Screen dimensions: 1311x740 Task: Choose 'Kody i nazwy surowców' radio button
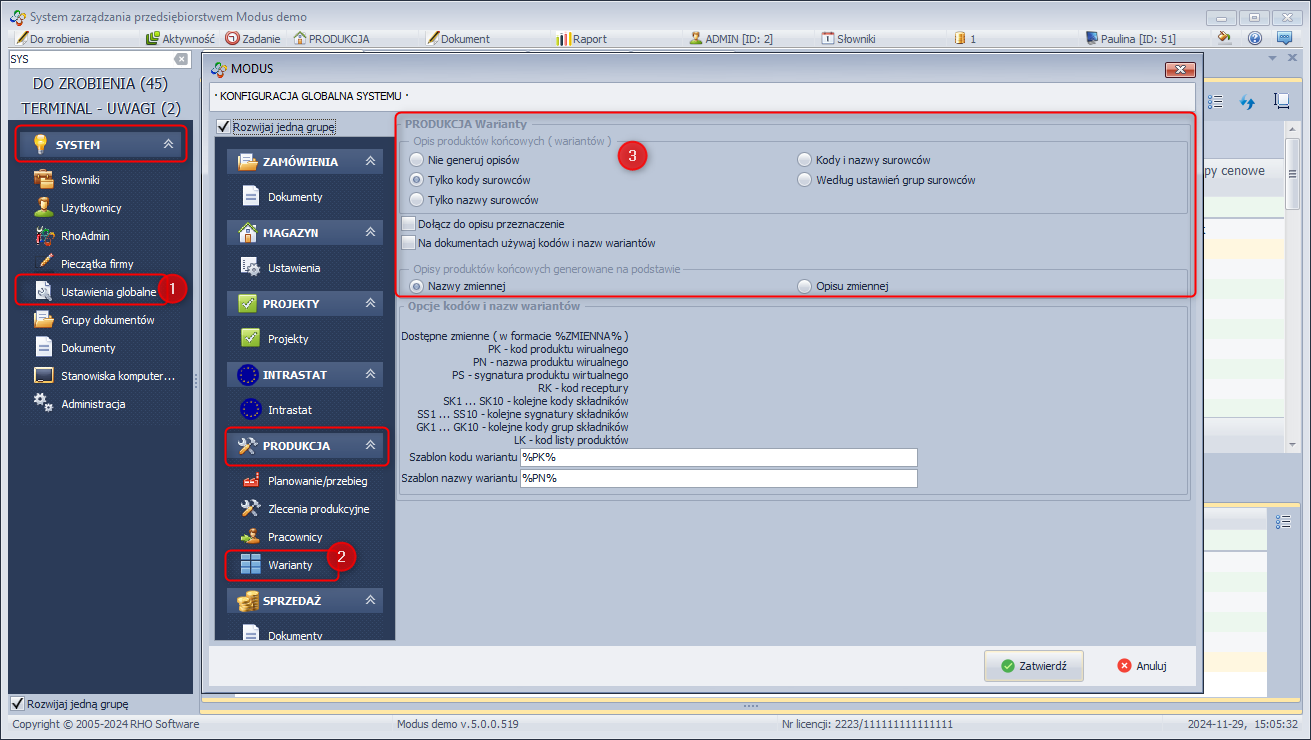click(804, 160)
